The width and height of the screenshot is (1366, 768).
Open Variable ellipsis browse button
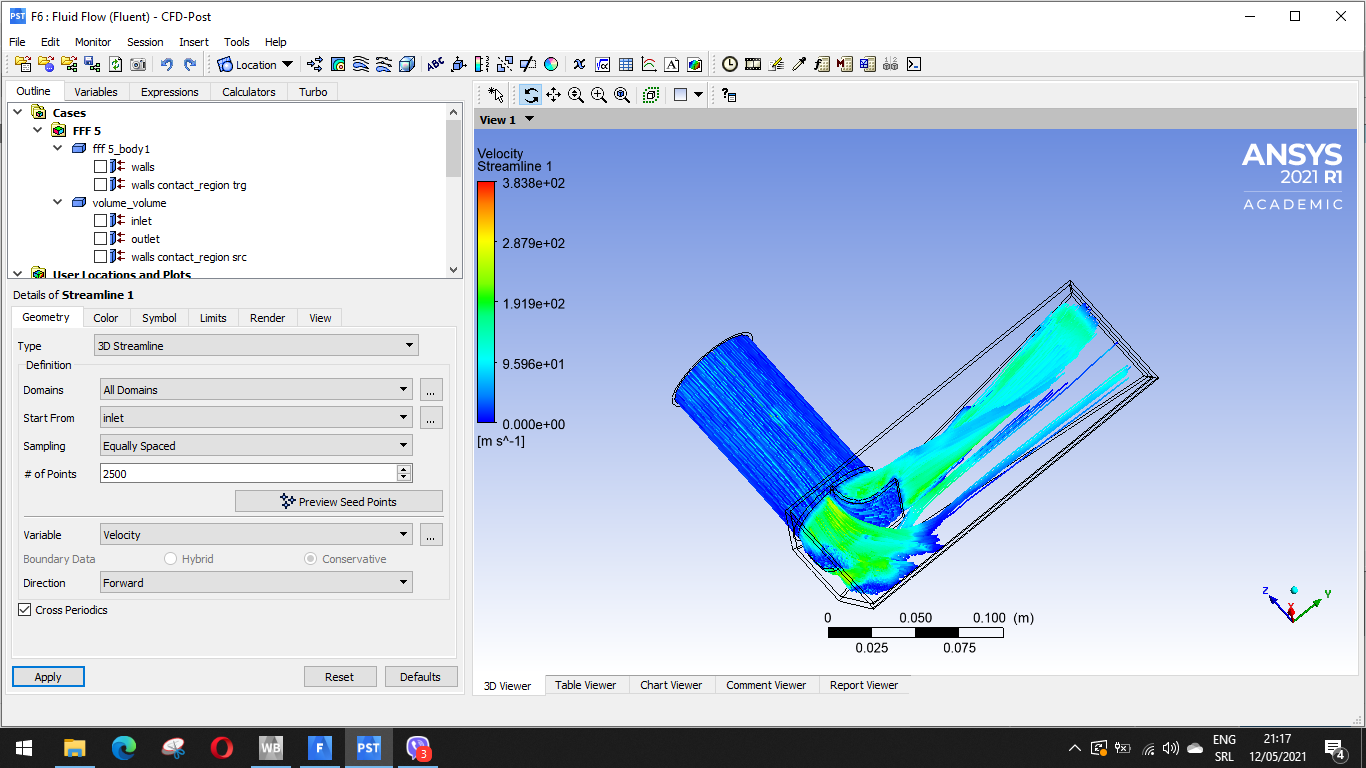[x=431, y=535]
